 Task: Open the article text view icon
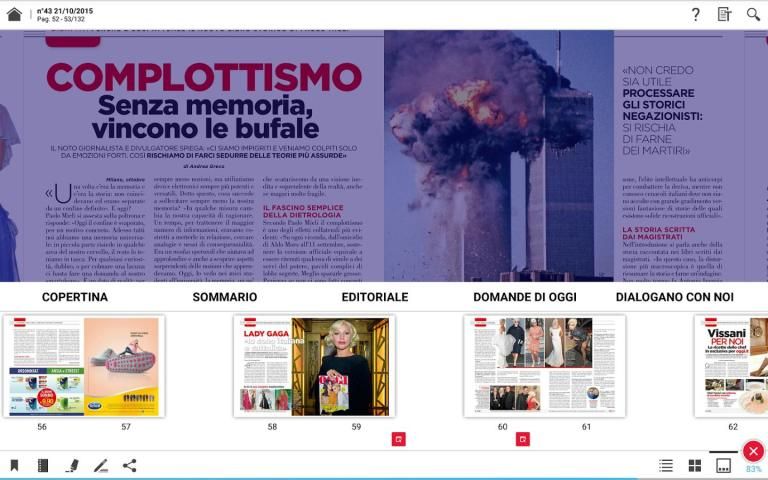click(x=725, y=14)
